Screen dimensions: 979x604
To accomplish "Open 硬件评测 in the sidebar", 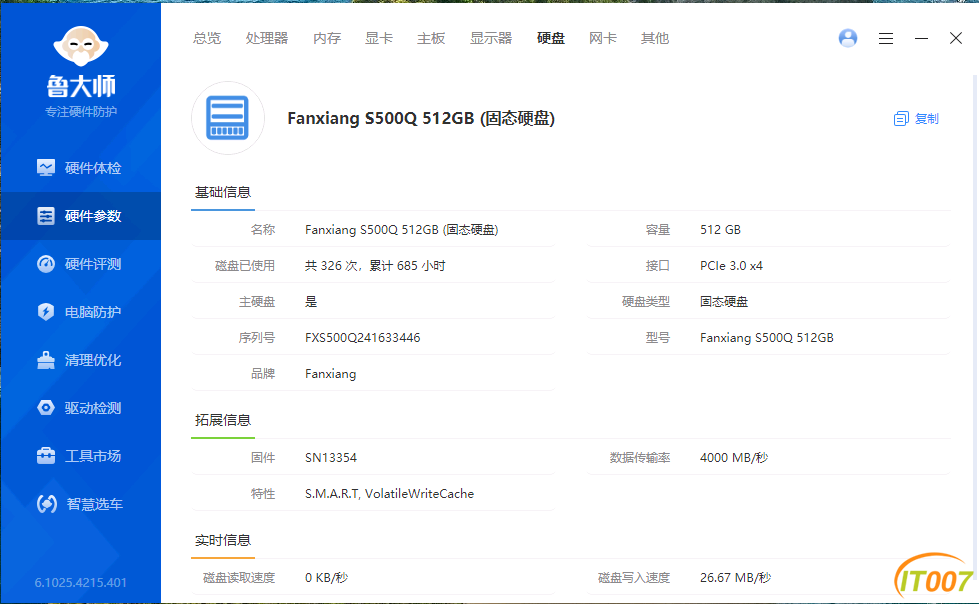I will coord(80,264).
